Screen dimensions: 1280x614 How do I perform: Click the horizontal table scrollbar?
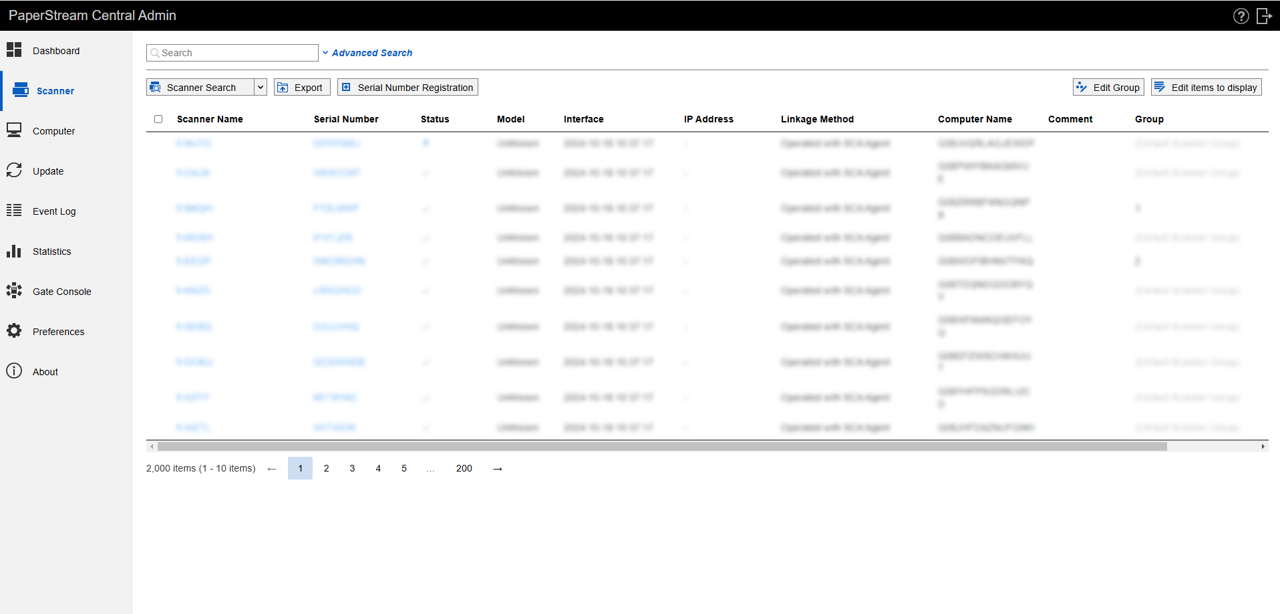(x=660, y=447)
